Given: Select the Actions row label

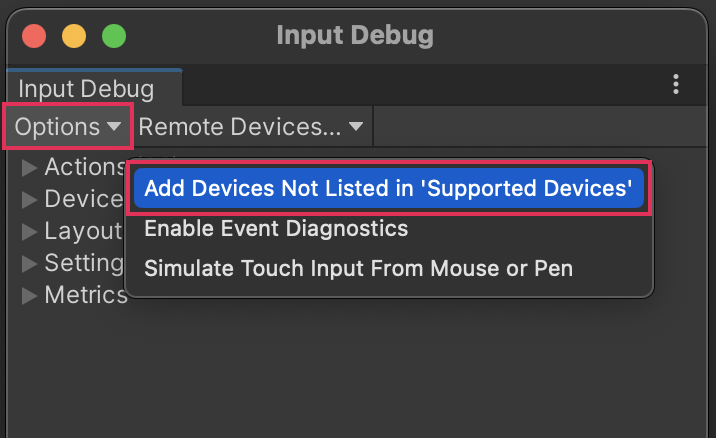Looking at the screenshot, I should click(84, 167).
